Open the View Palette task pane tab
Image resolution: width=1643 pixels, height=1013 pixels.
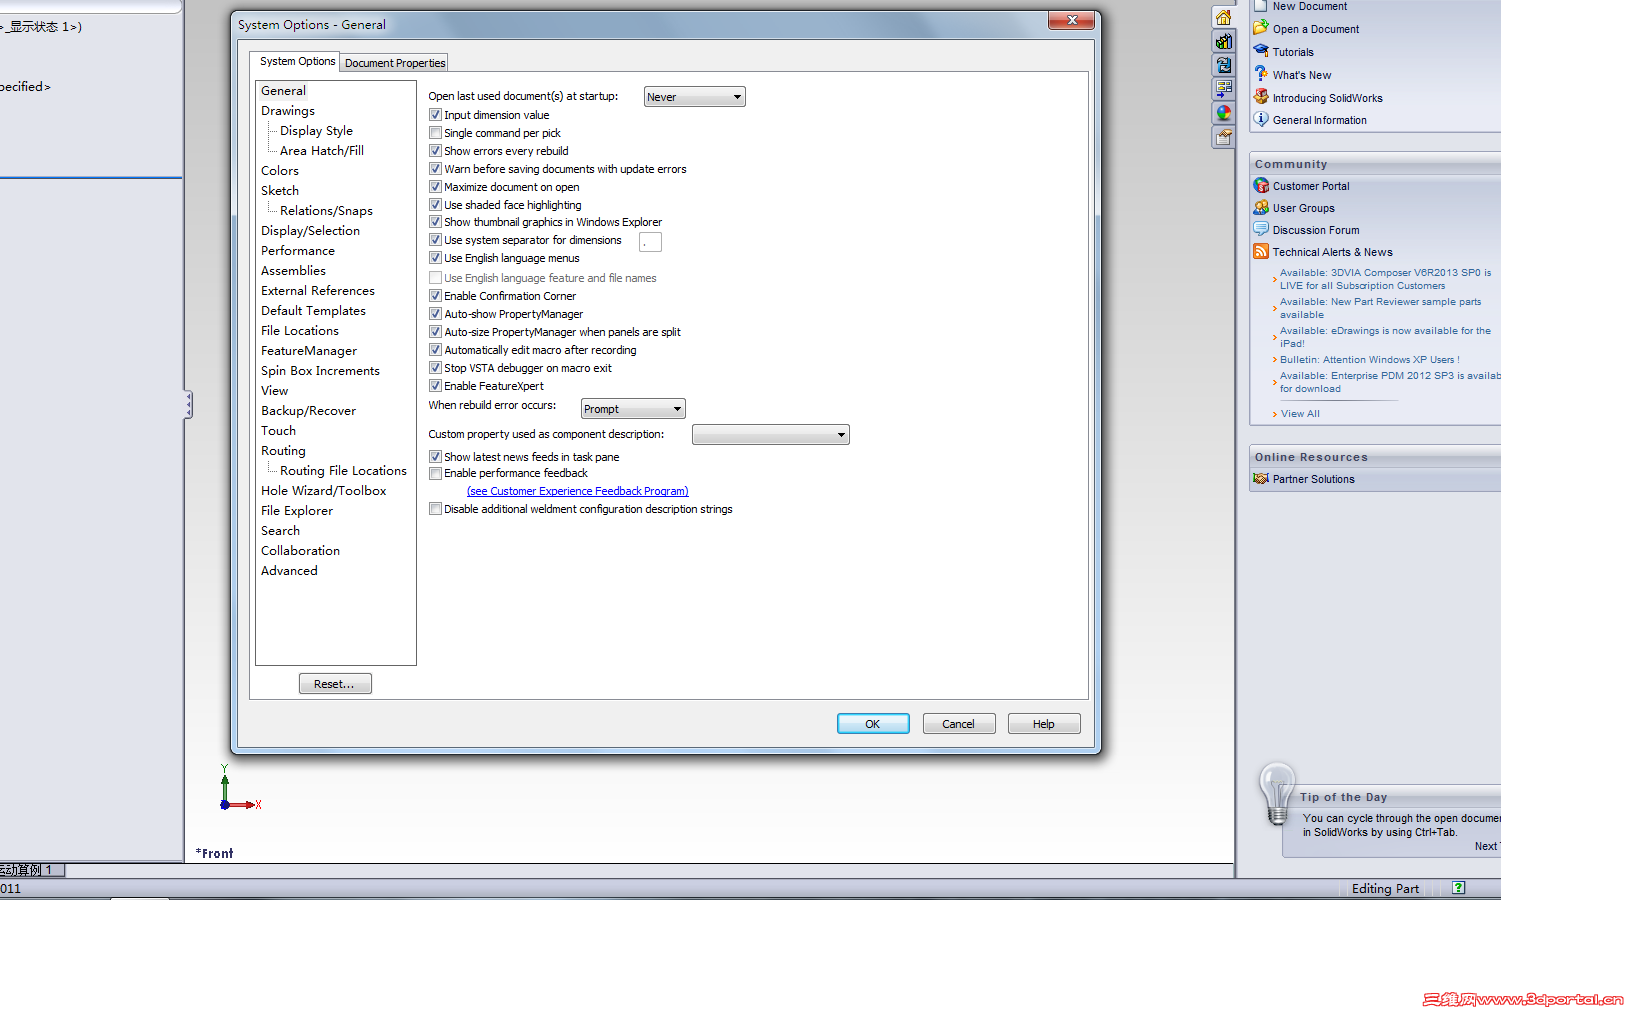click(x=1223, y=89)
